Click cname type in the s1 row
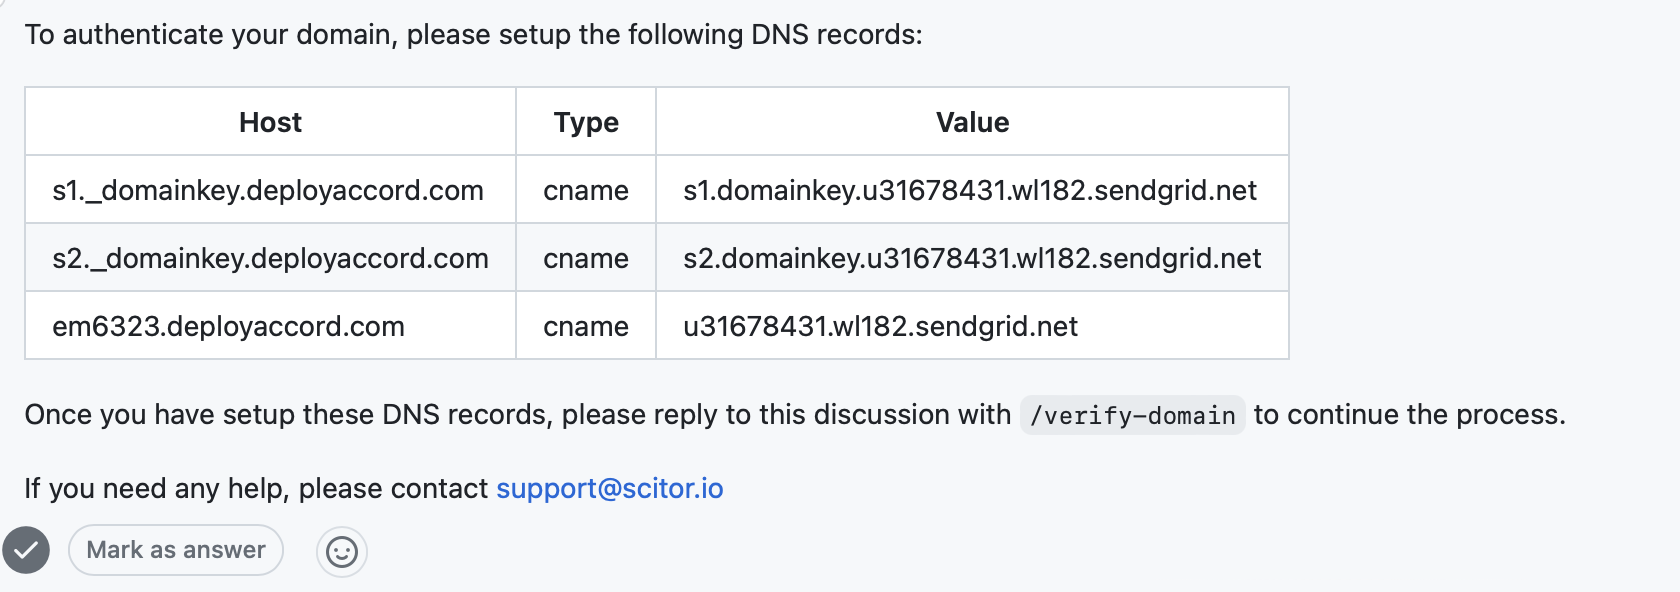Viewport: 1680px width, 592px height. click(586, 190)
